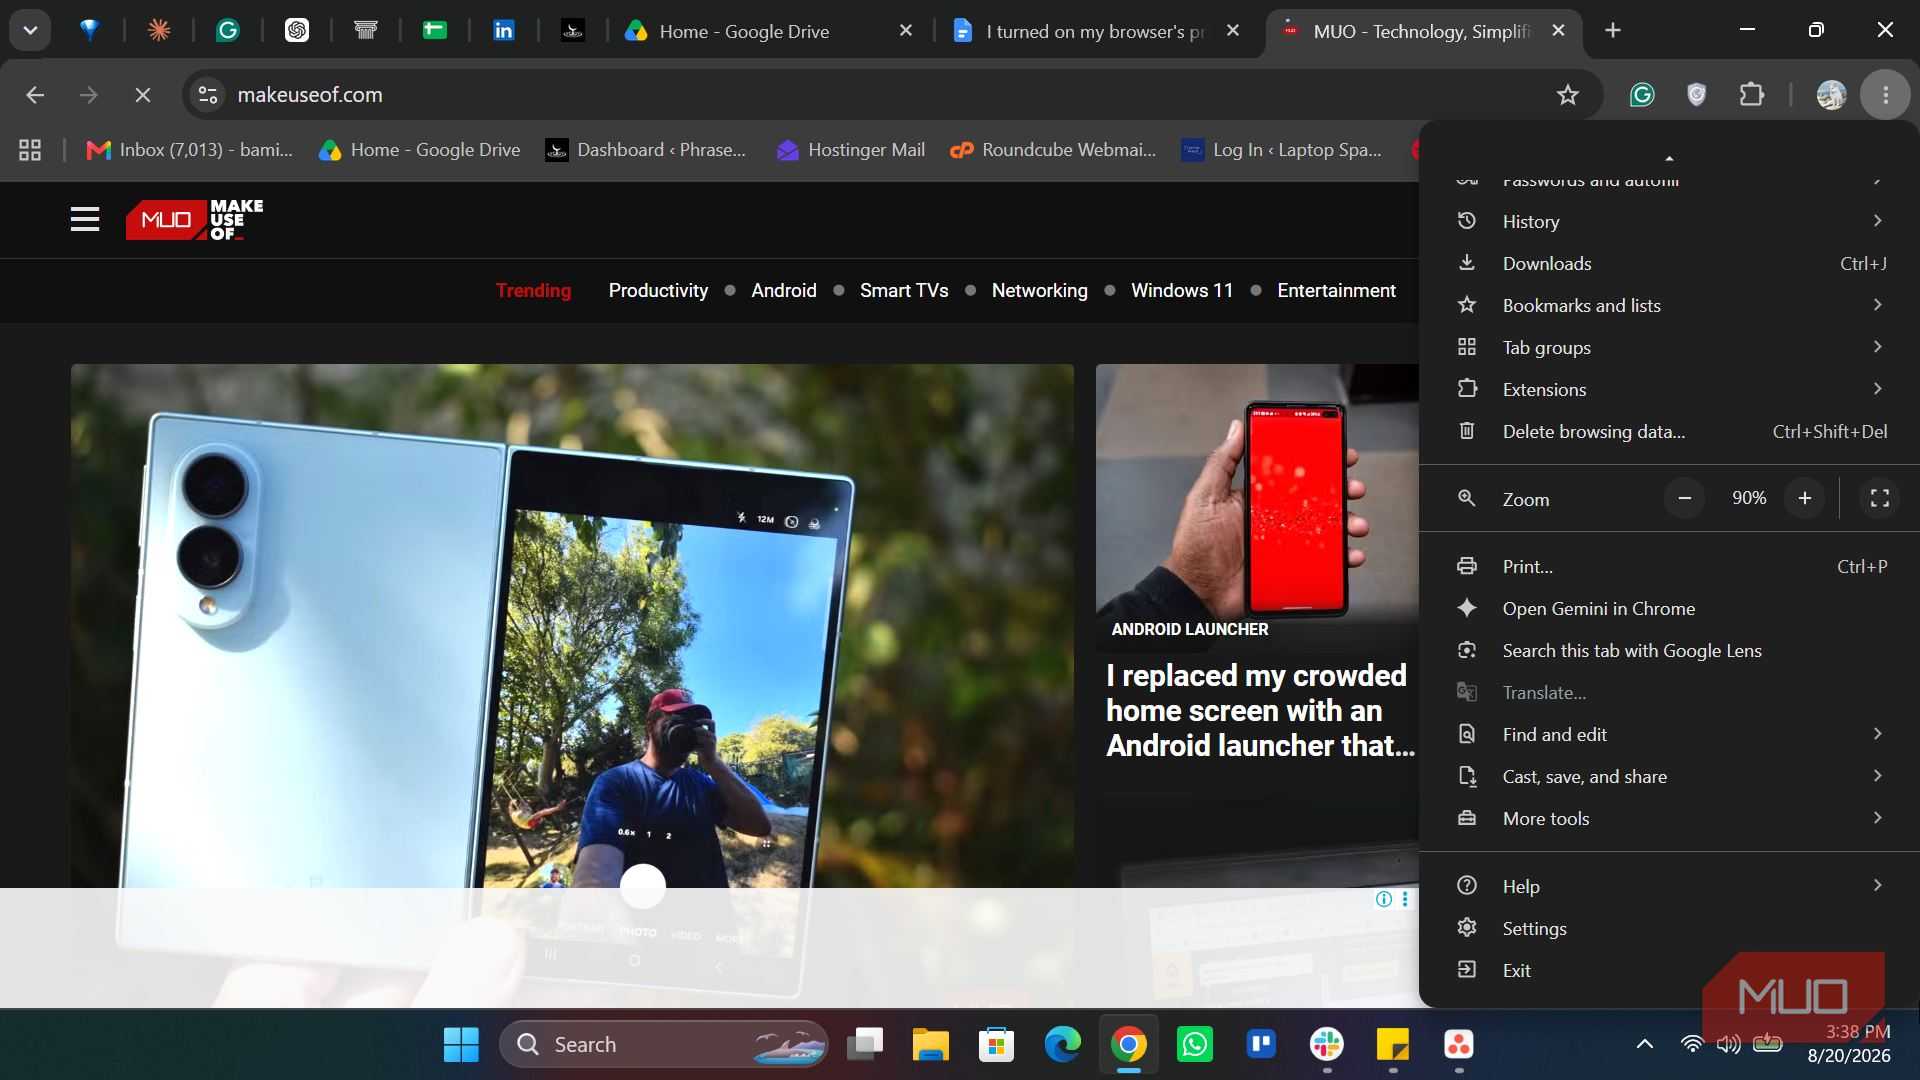The width and height of the screenshot is (1920, 1080).
Task: Open the Hostinger Mail bookmark
Action: 851,150
